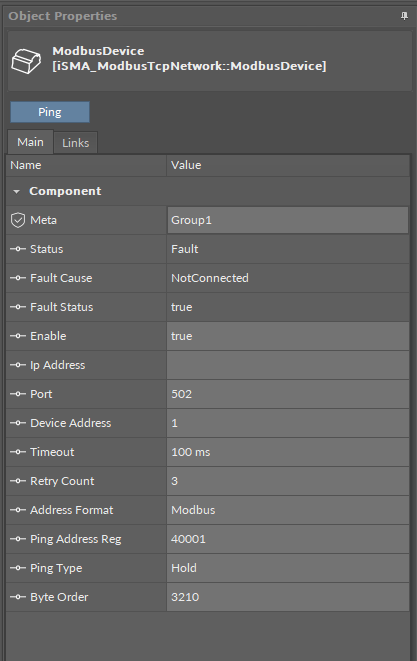Click the Ping action button

(x=50, y=112)
